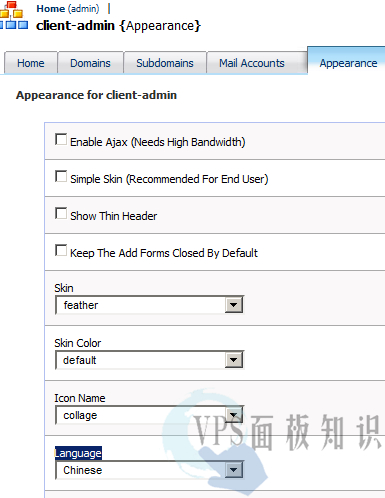Screen dimensions: 385x498
Task: Select the Appearance tab
Action: click(347, 62)
